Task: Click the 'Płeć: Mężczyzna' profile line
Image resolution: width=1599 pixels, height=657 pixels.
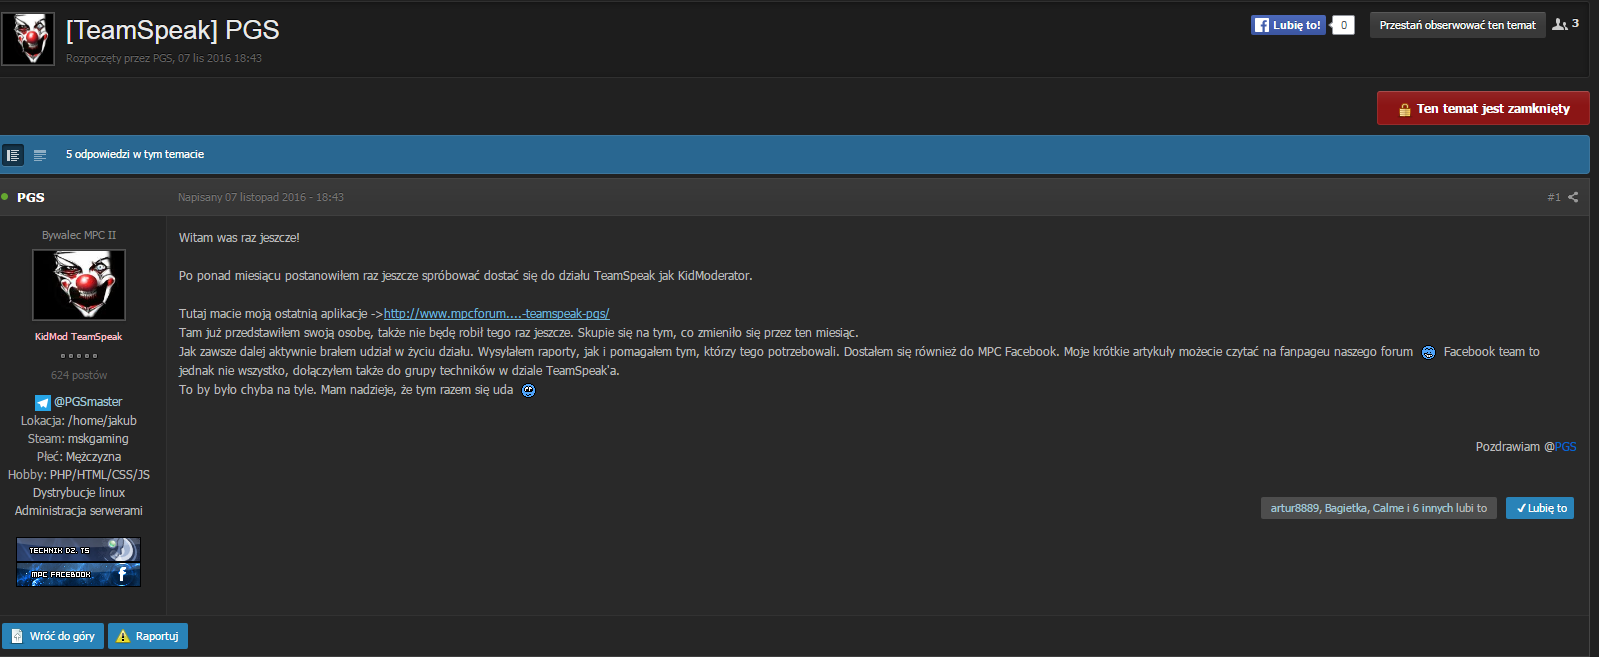Action: pos(79,457)
